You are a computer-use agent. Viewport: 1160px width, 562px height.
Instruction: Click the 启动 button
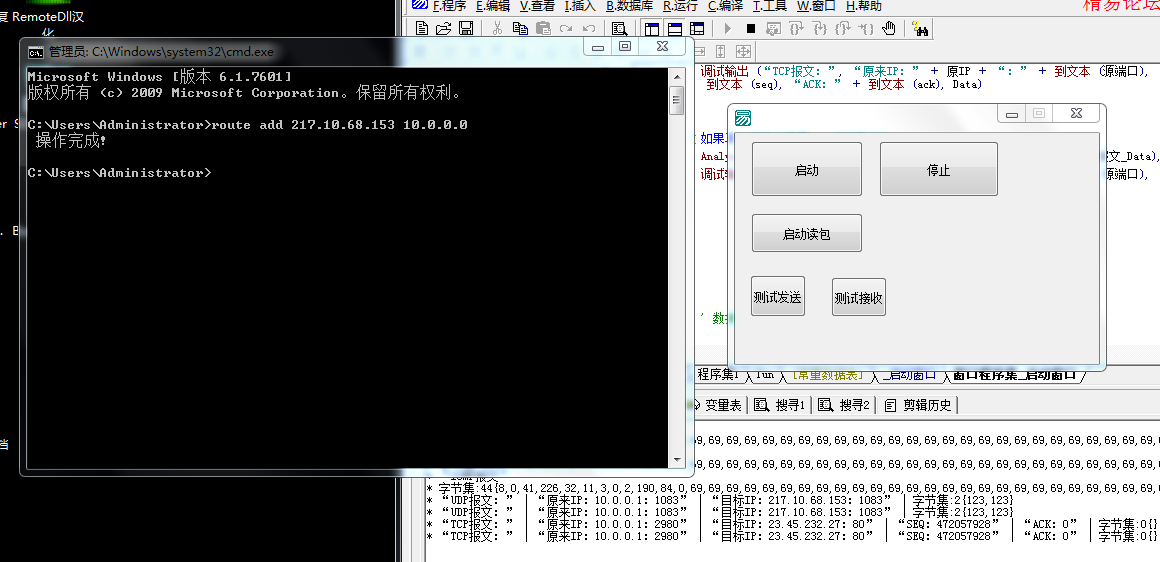pyautogui.click(x=806, y=169)
